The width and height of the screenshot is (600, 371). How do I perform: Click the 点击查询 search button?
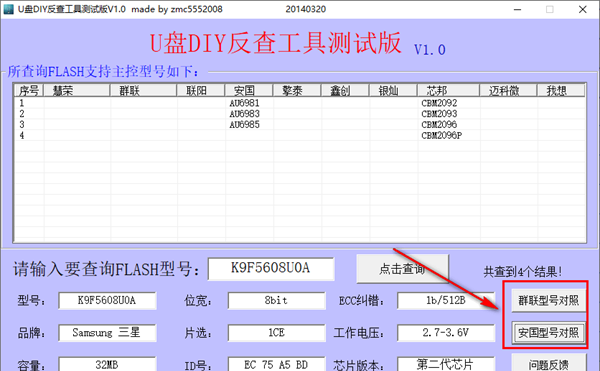tap(402, 269)
